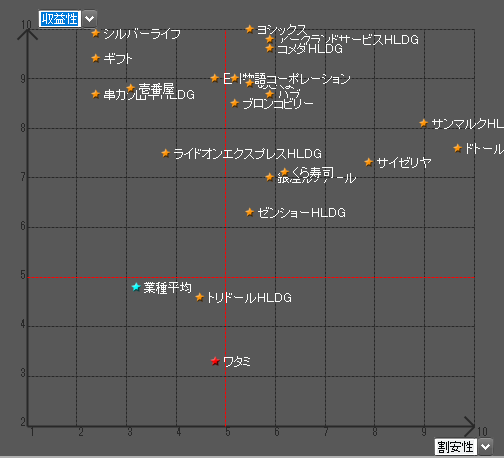Click the ライドオンエクスプレスHLDG star marker
The height and width of the screenshot is (458, 504).
tap(166, 153)
